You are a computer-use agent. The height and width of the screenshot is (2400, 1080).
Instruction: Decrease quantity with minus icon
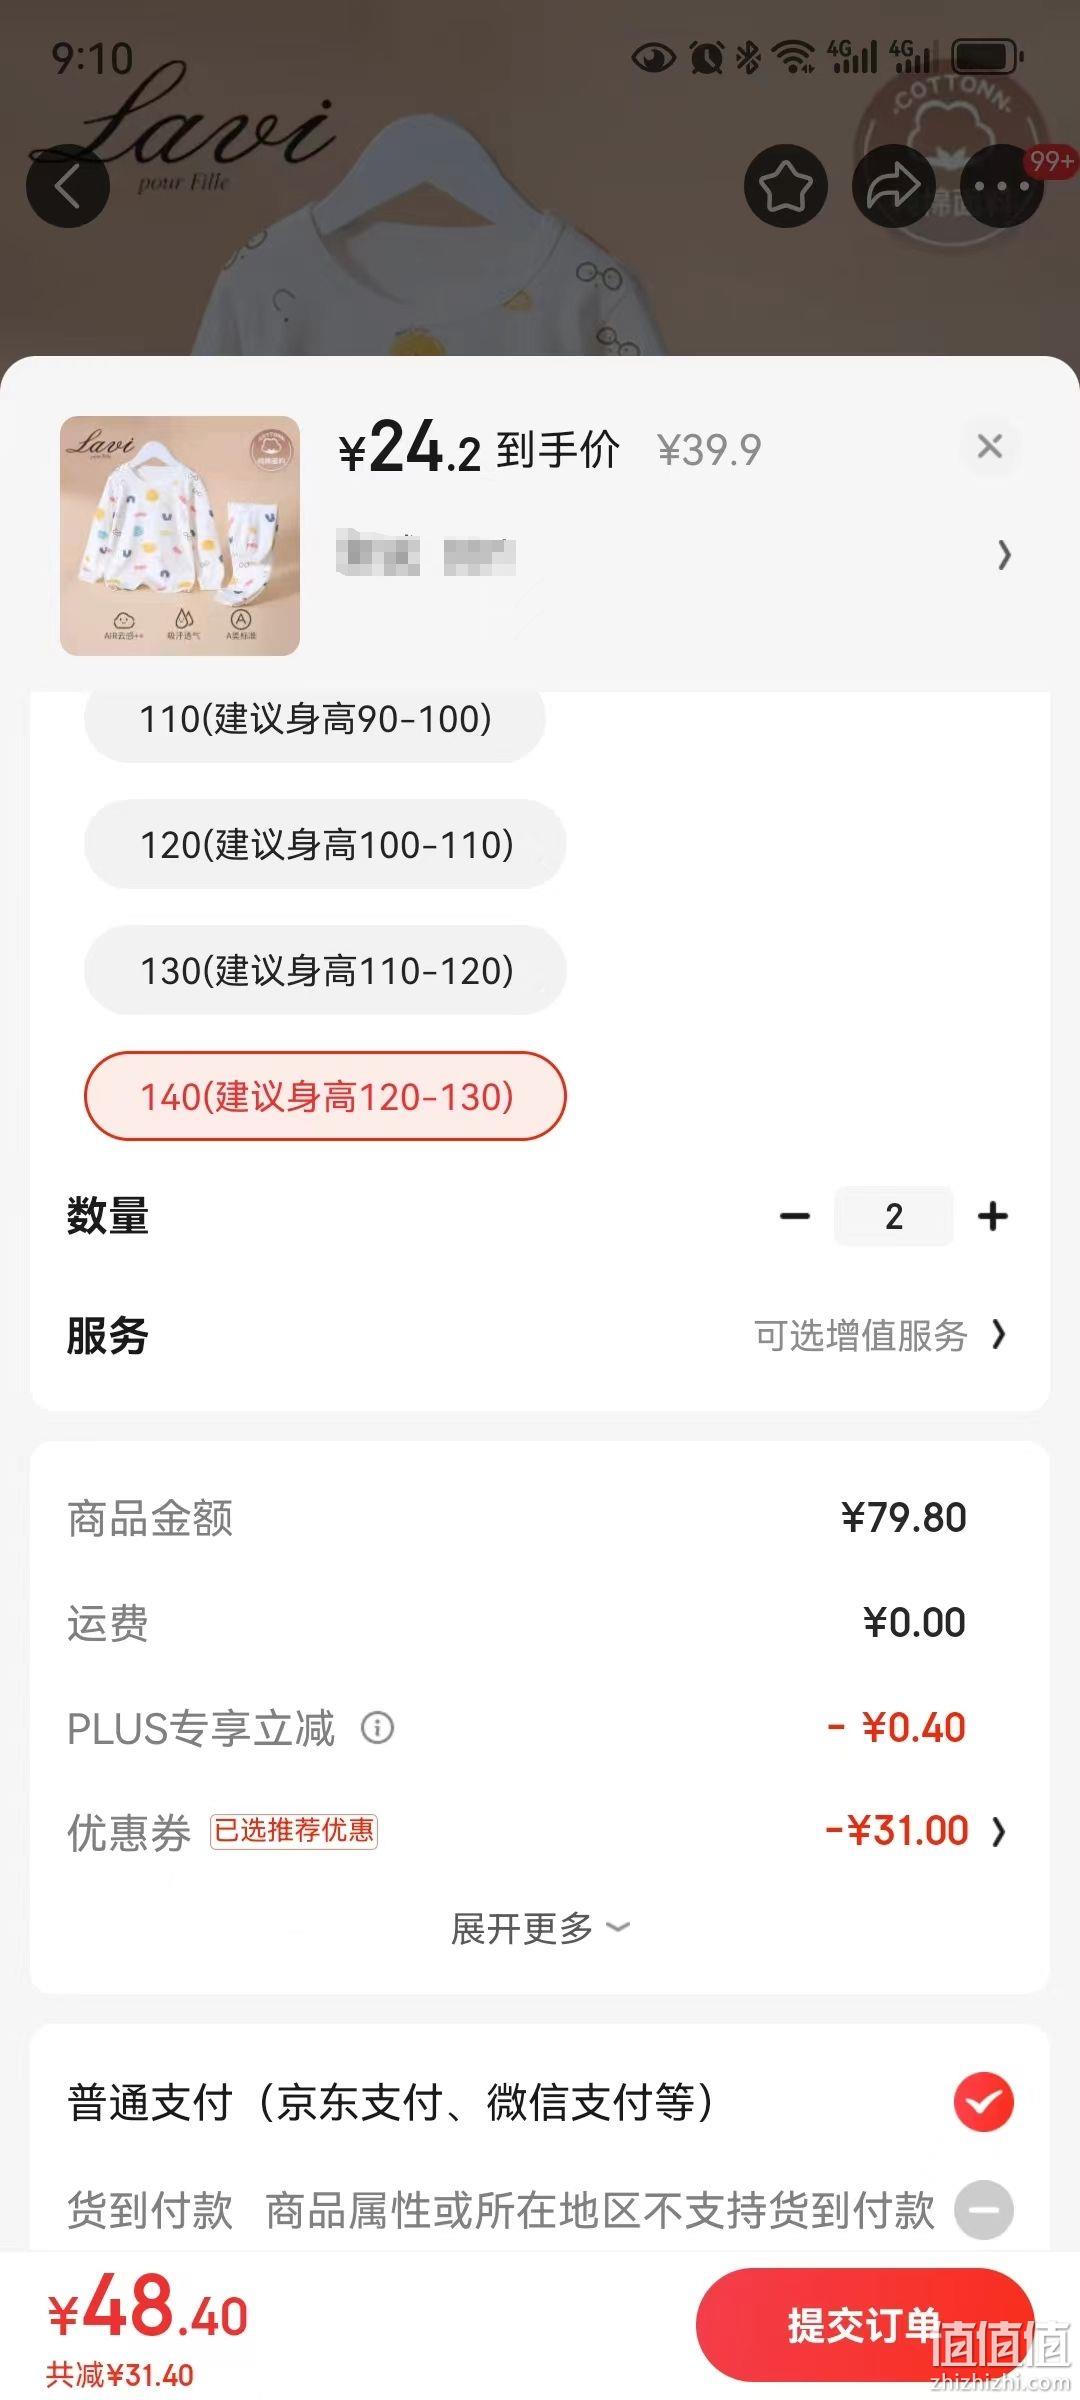click(795, 1216)
